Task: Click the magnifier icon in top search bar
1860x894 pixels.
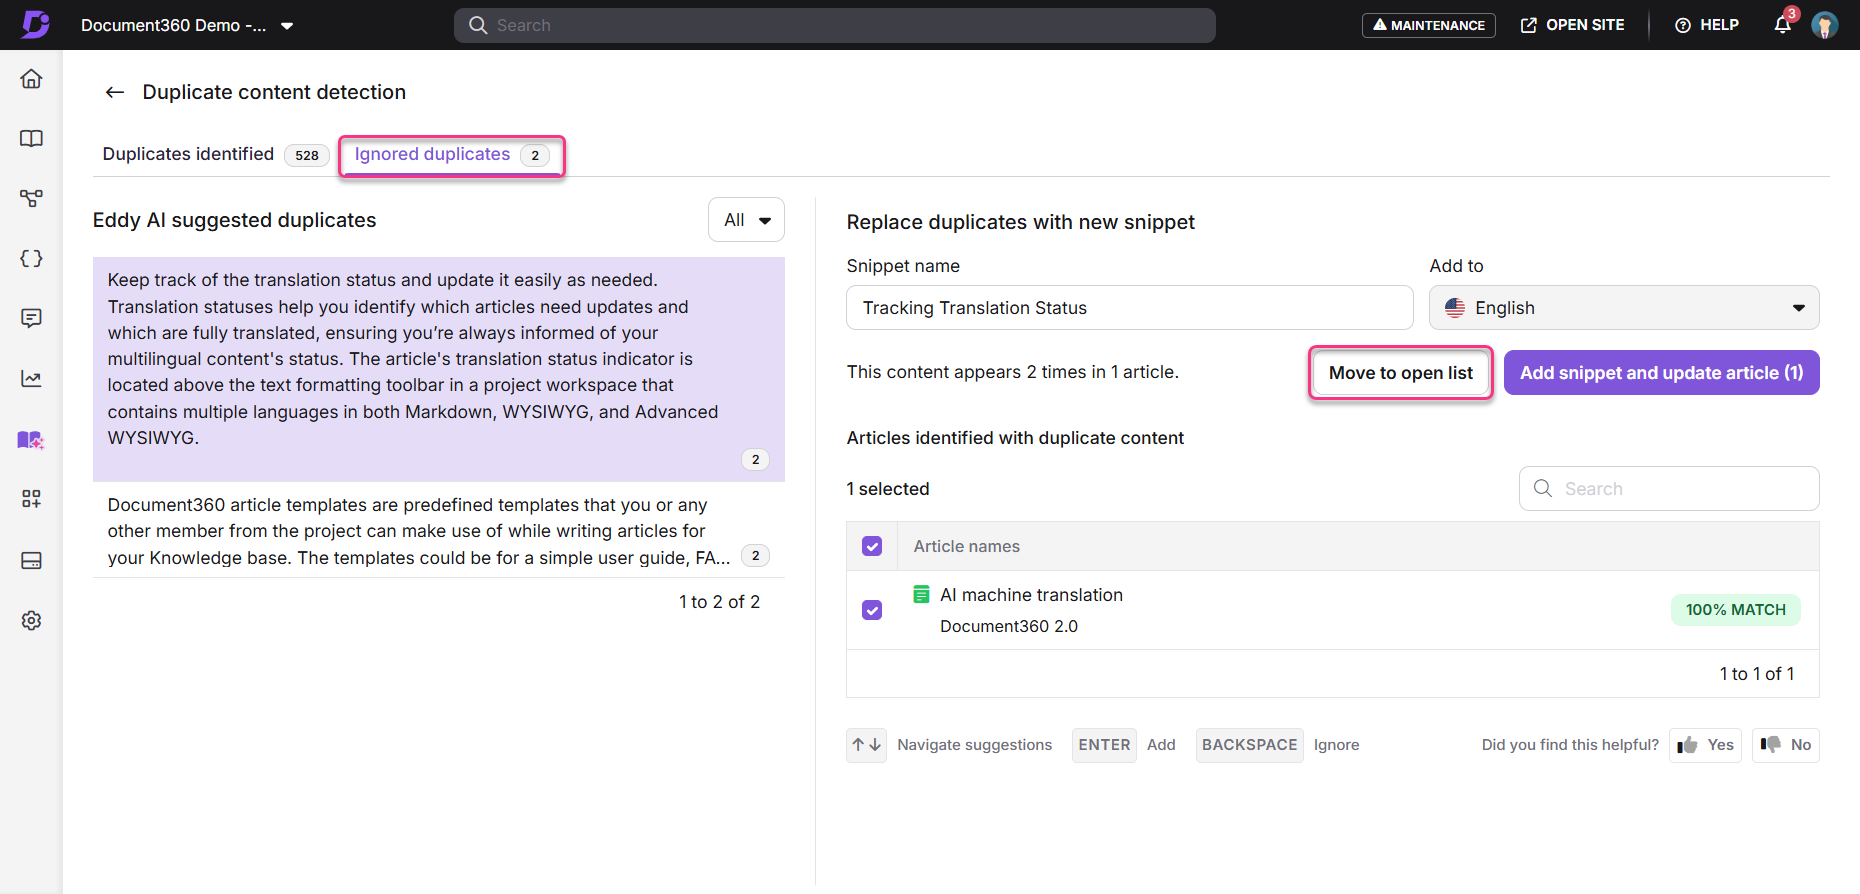Action: coord(478,25)
